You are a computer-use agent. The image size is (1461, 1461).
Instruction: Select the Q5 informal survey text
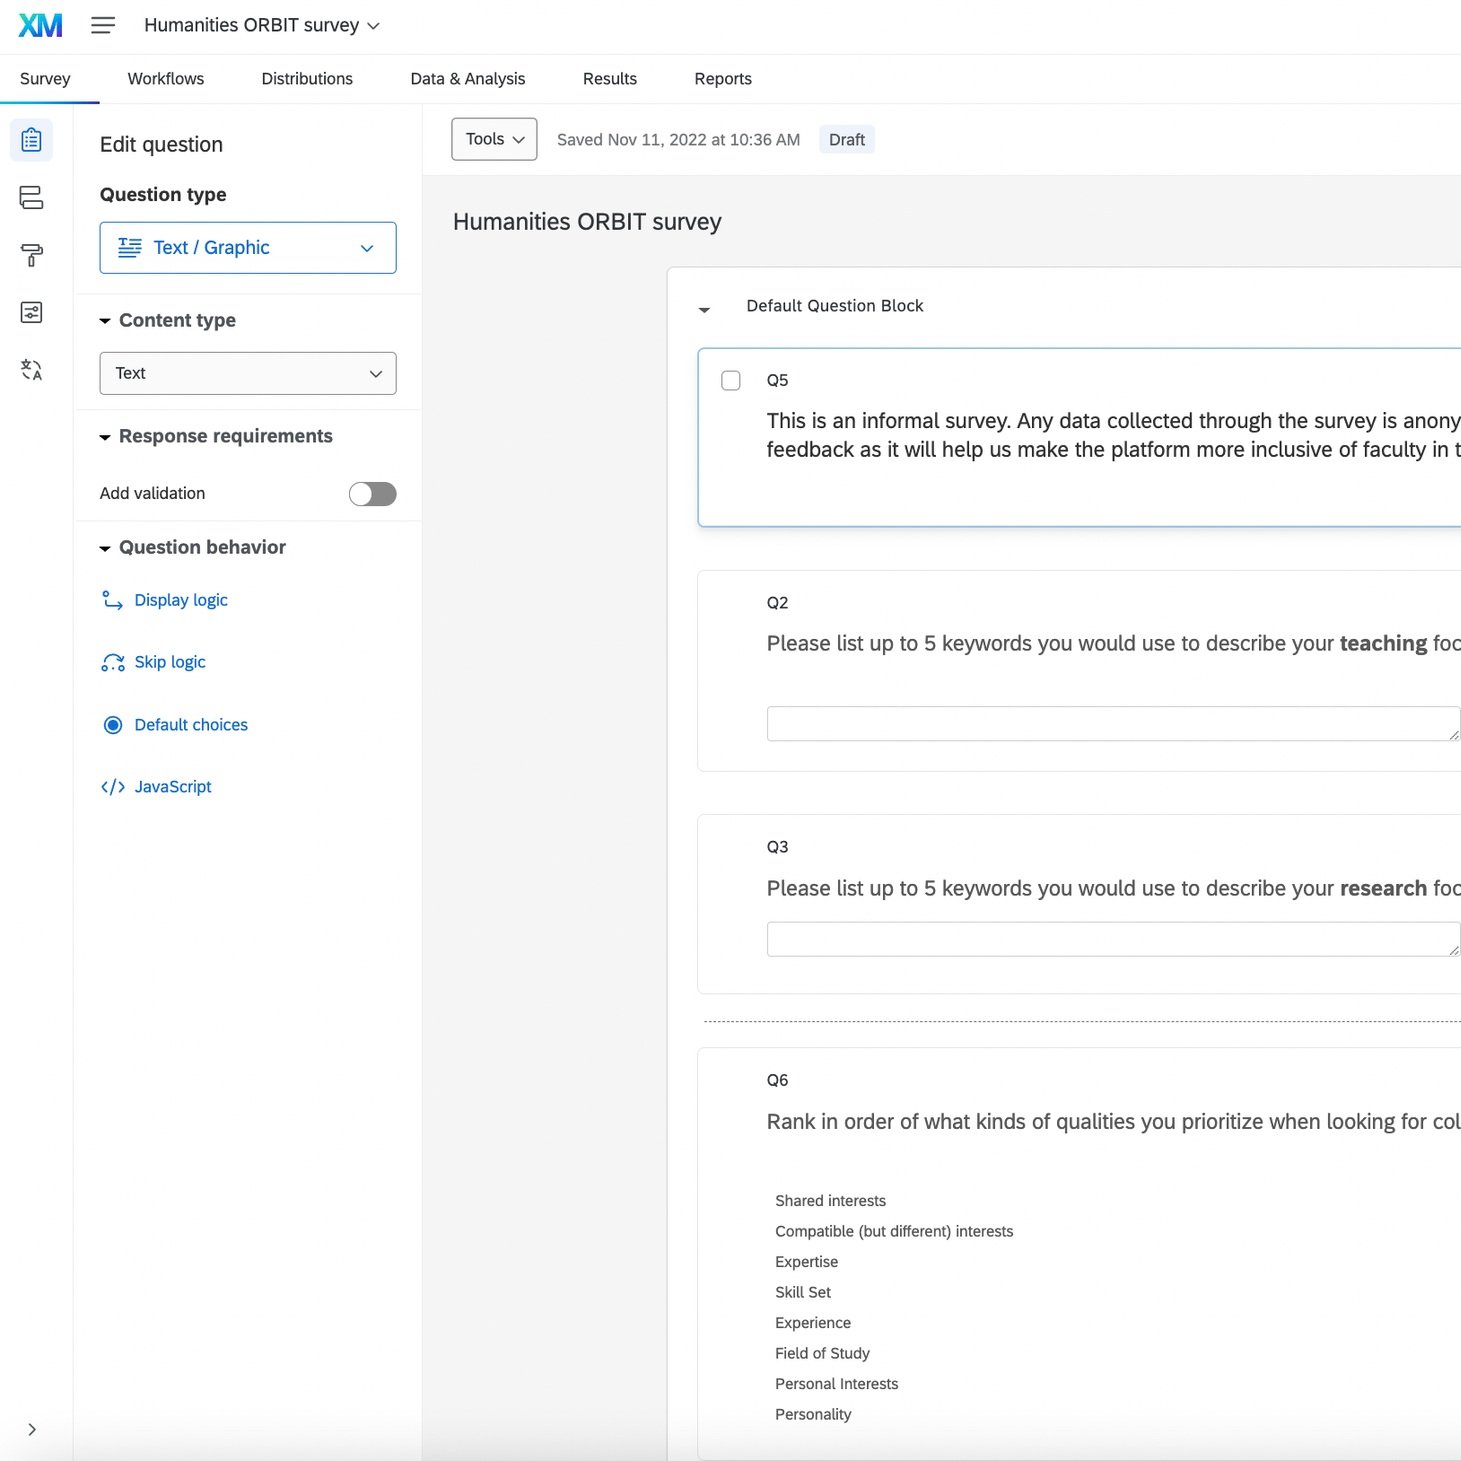point(1114,435)
